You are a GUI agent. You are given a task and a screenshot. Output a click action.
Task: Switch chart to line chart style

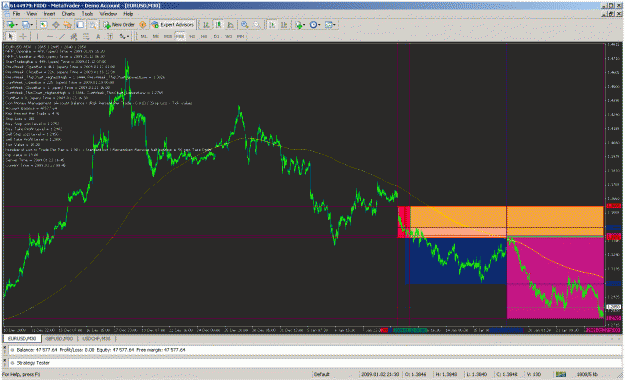[230, 25]
